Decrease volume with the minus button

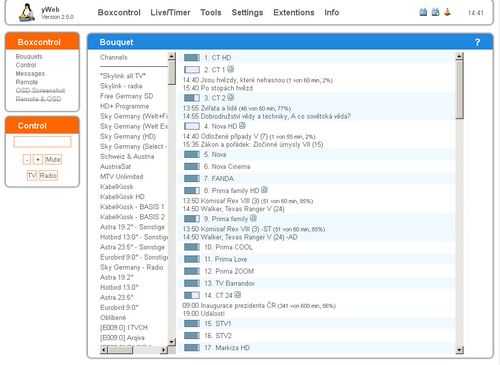[27, 159]
